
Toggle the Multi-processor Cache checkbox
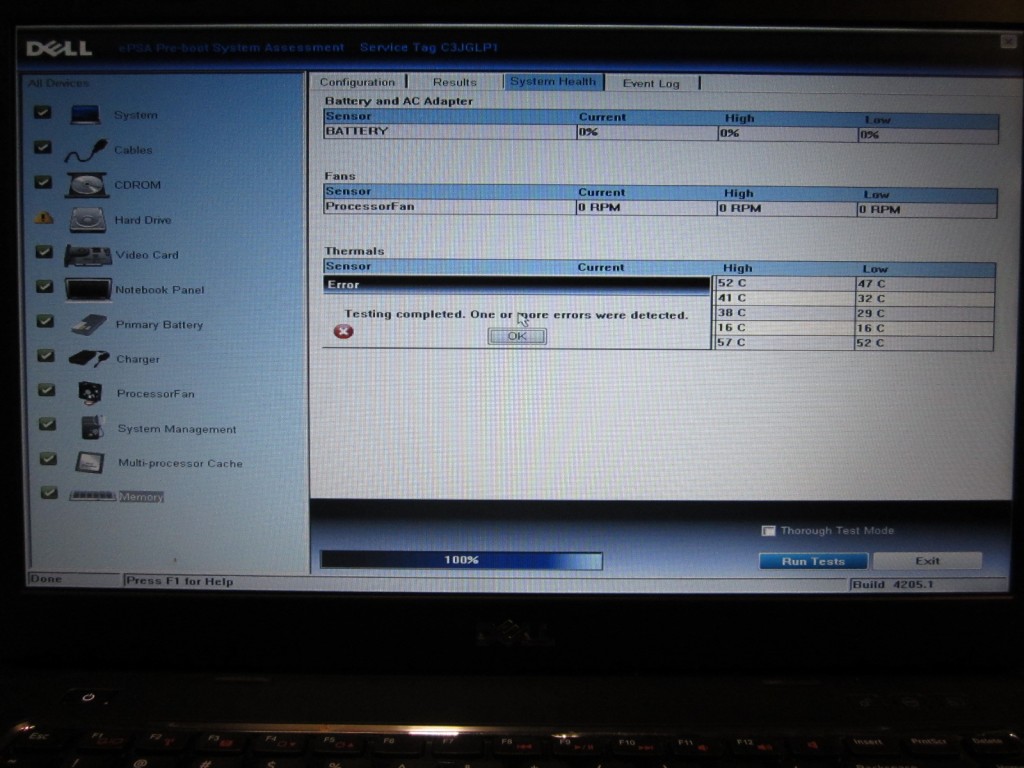pos(48,459)
